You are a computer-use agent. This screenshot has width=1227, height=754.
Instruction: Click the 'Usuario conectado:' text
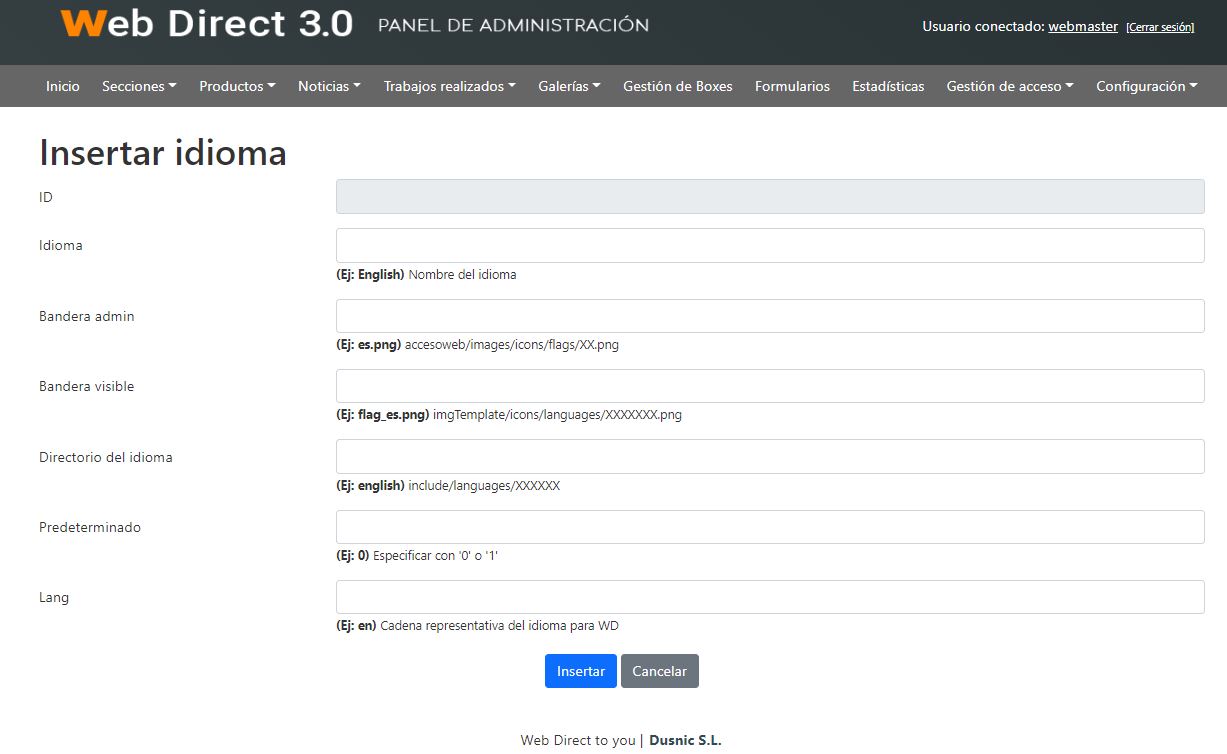983,27
